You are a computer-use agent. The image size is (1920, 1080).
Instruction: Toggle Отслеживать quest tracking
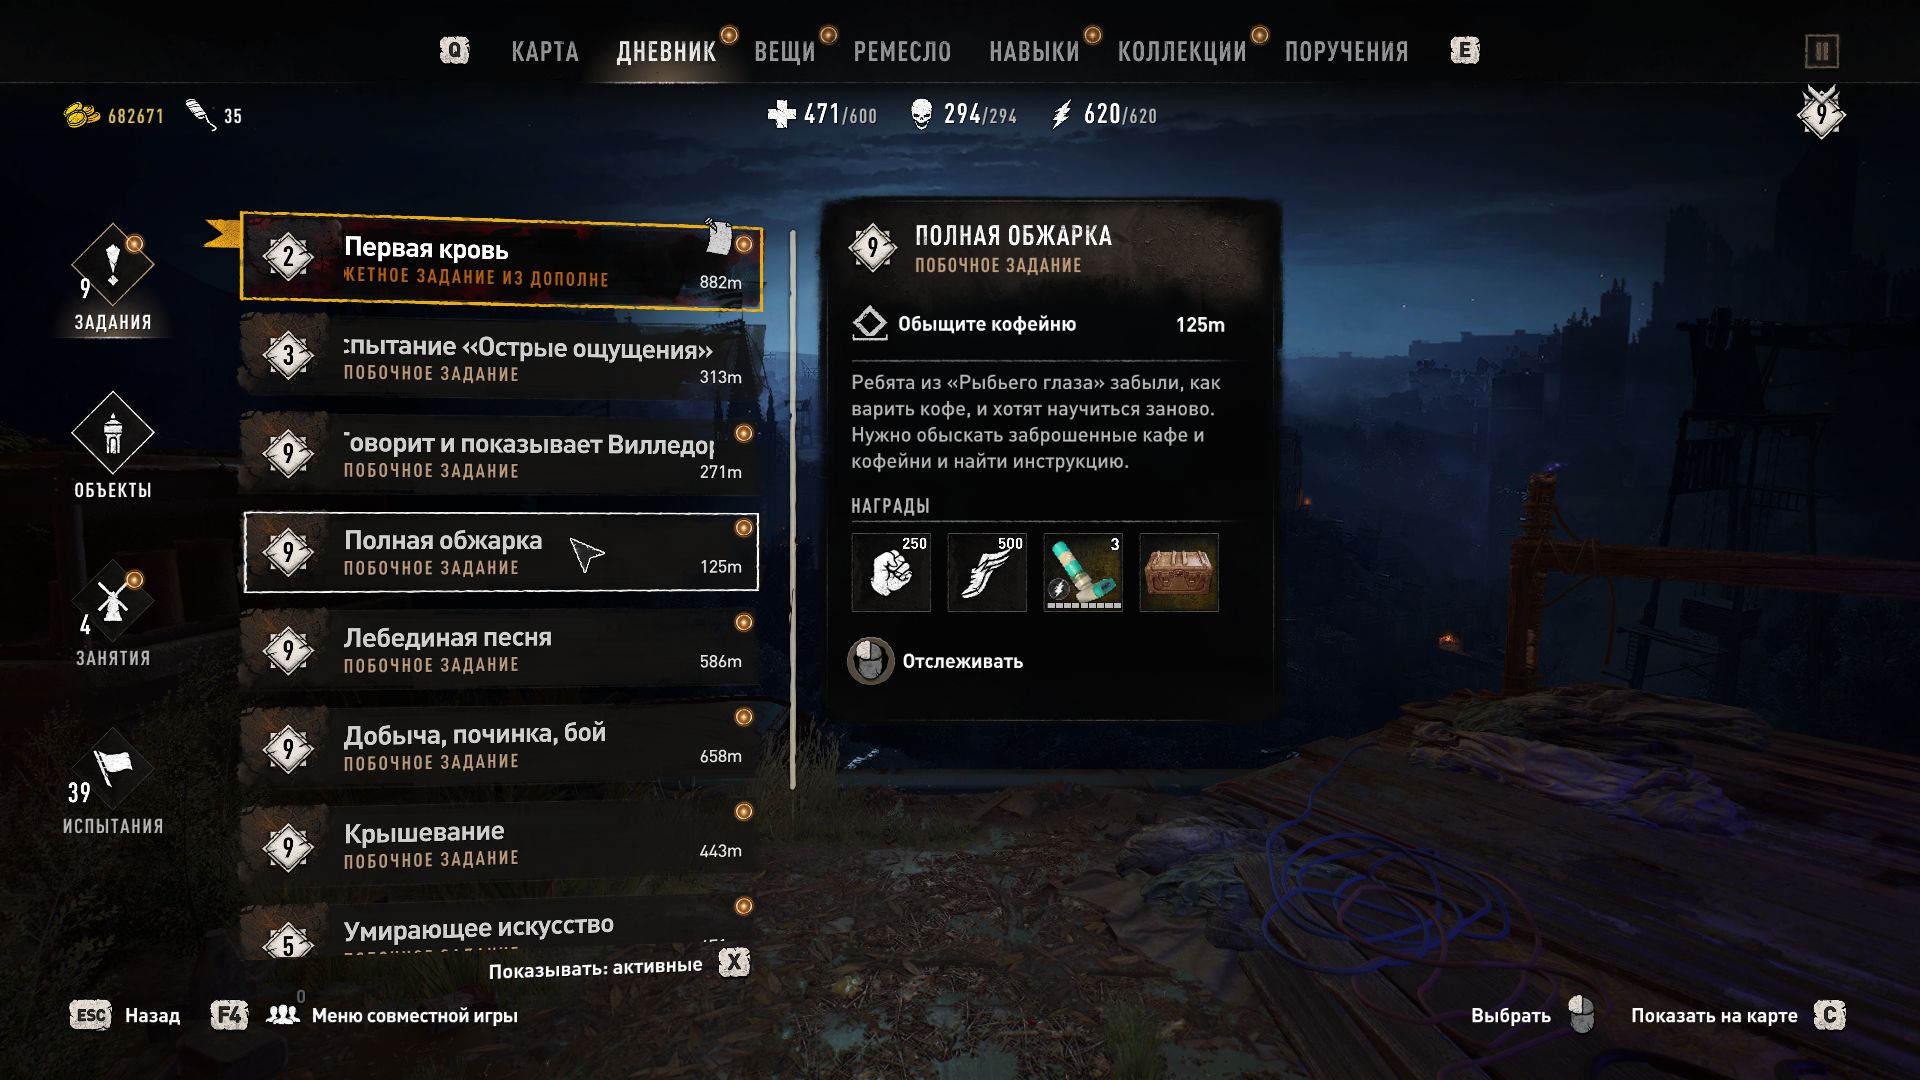pyautogui.click(x=936, y=661)
